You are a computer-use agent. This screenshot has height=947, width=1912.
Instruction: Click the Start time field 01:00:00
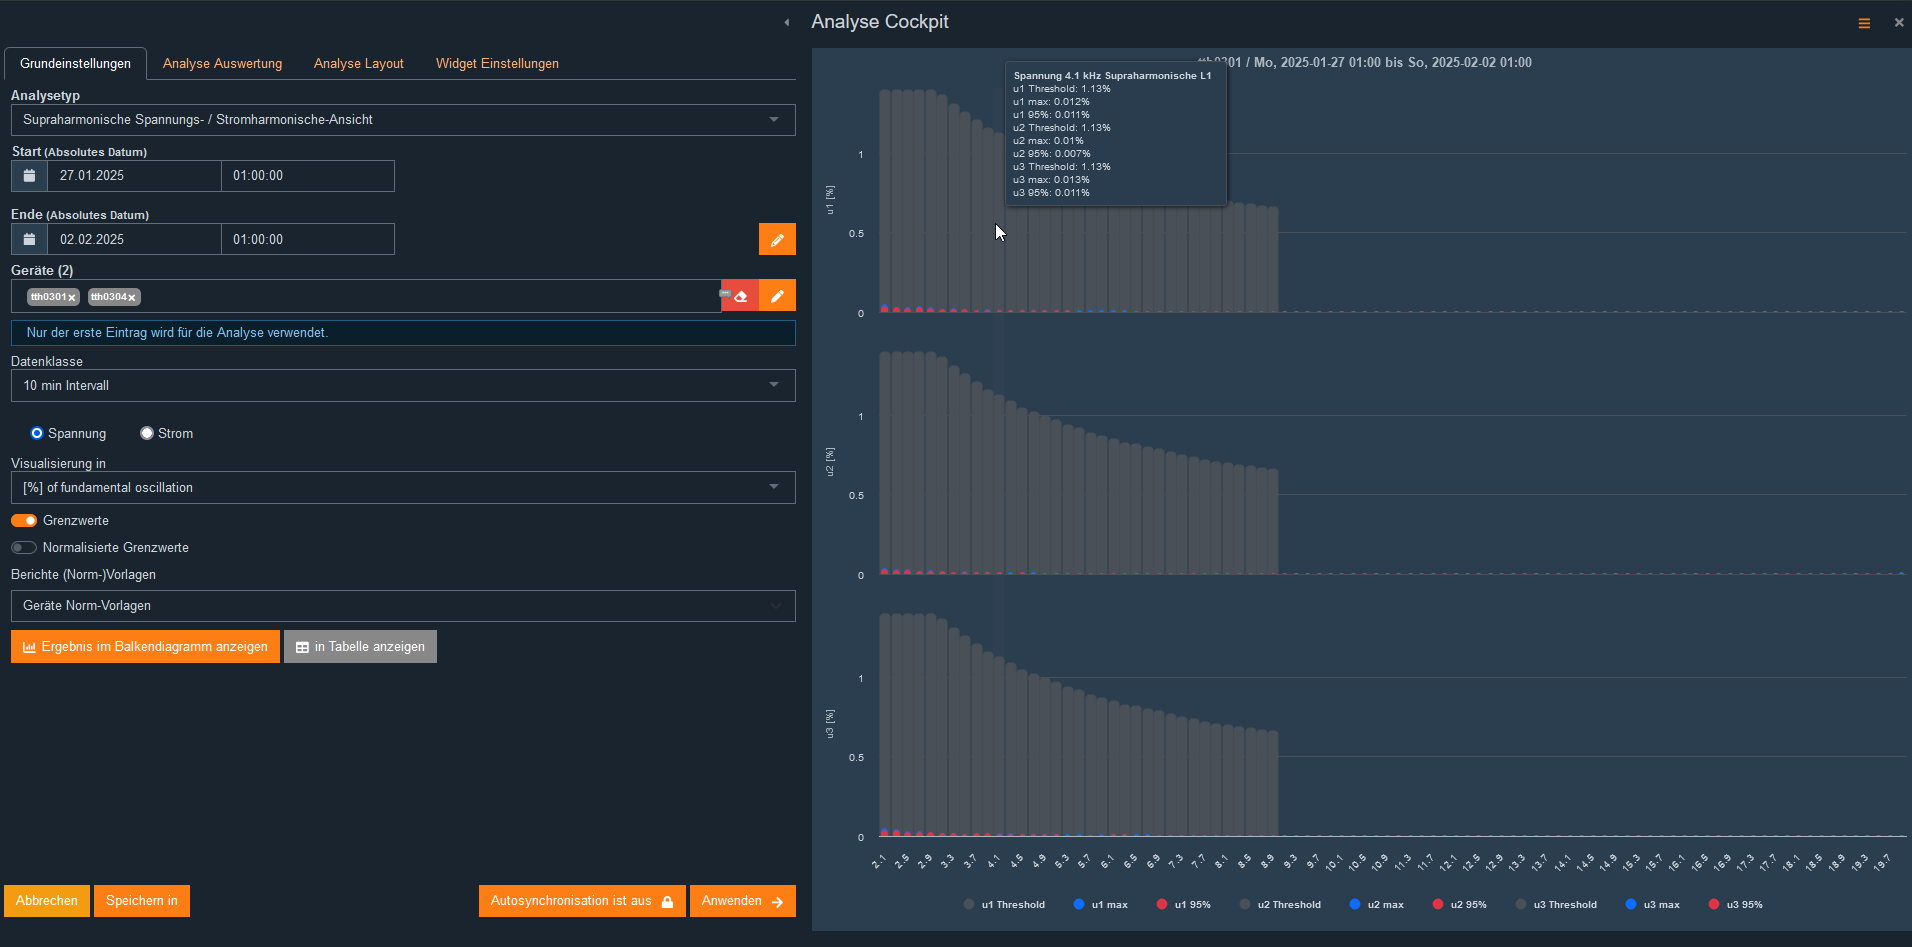coord(307,176)
